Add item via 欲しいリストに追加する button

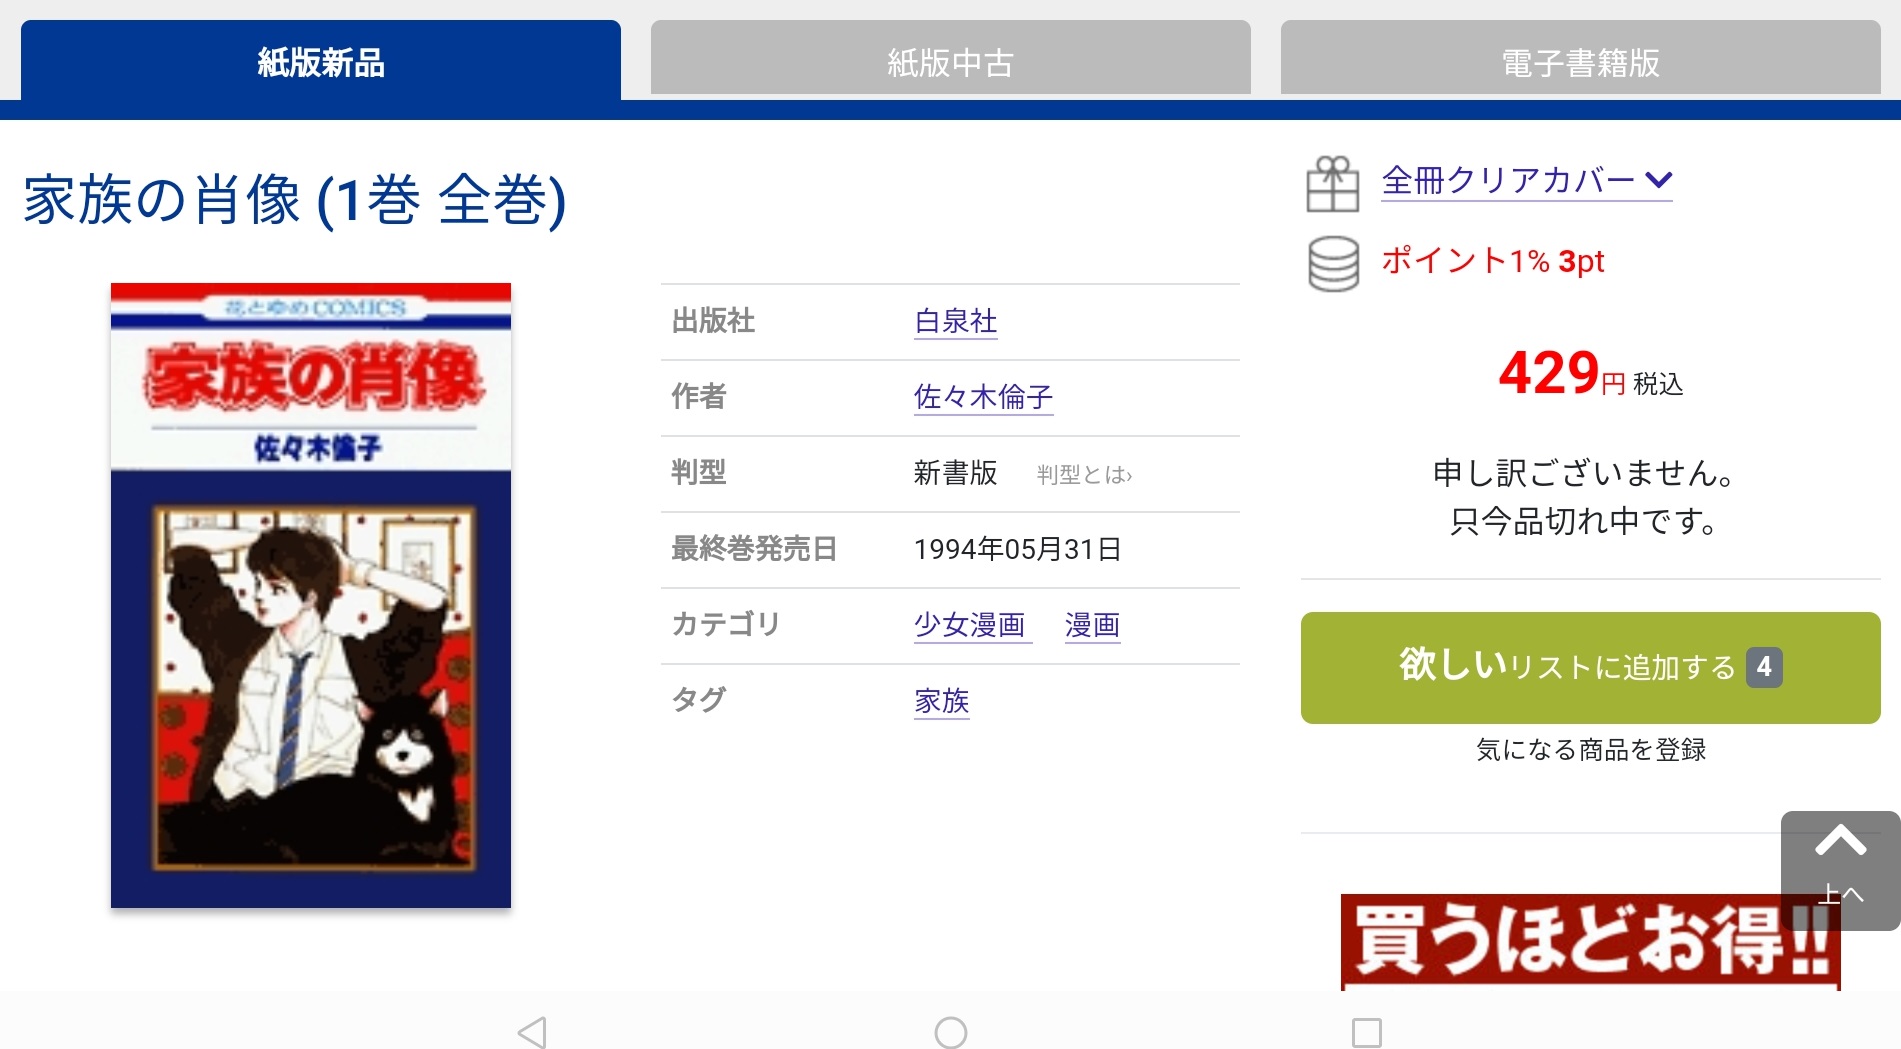tap(1590, 667)
